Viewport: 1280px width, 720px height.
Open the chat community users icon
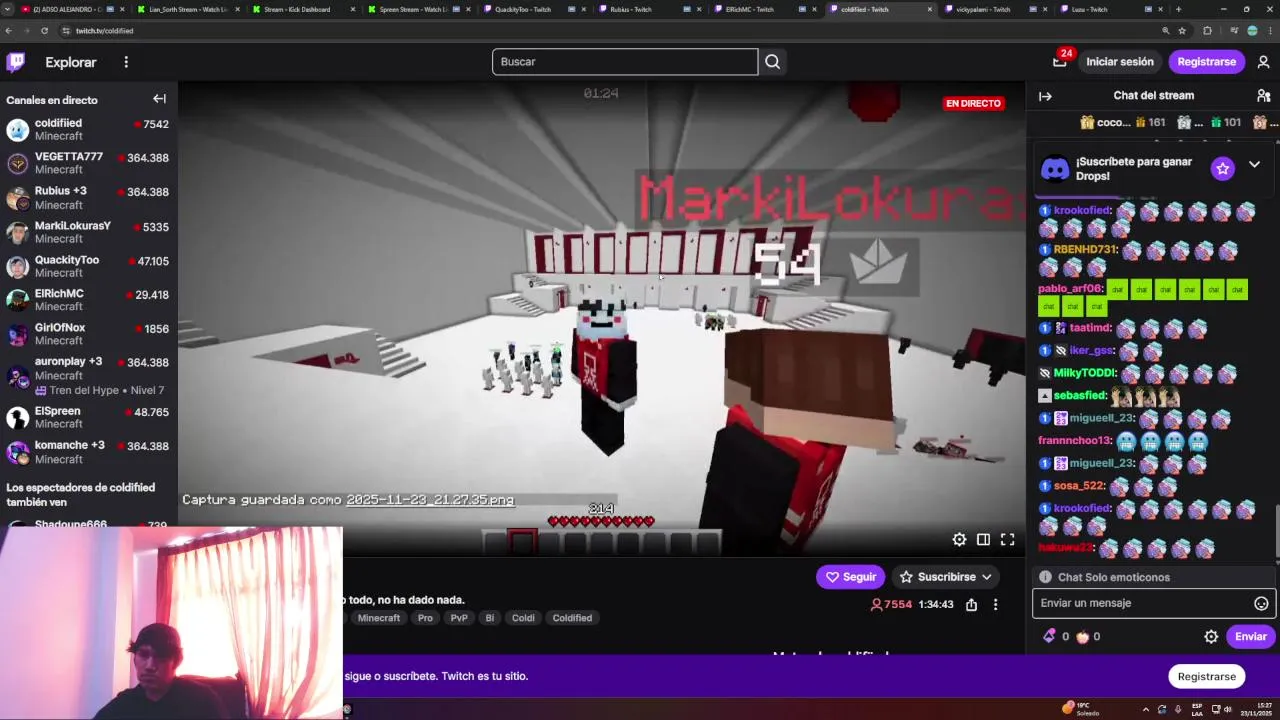tap(1263, 96)
